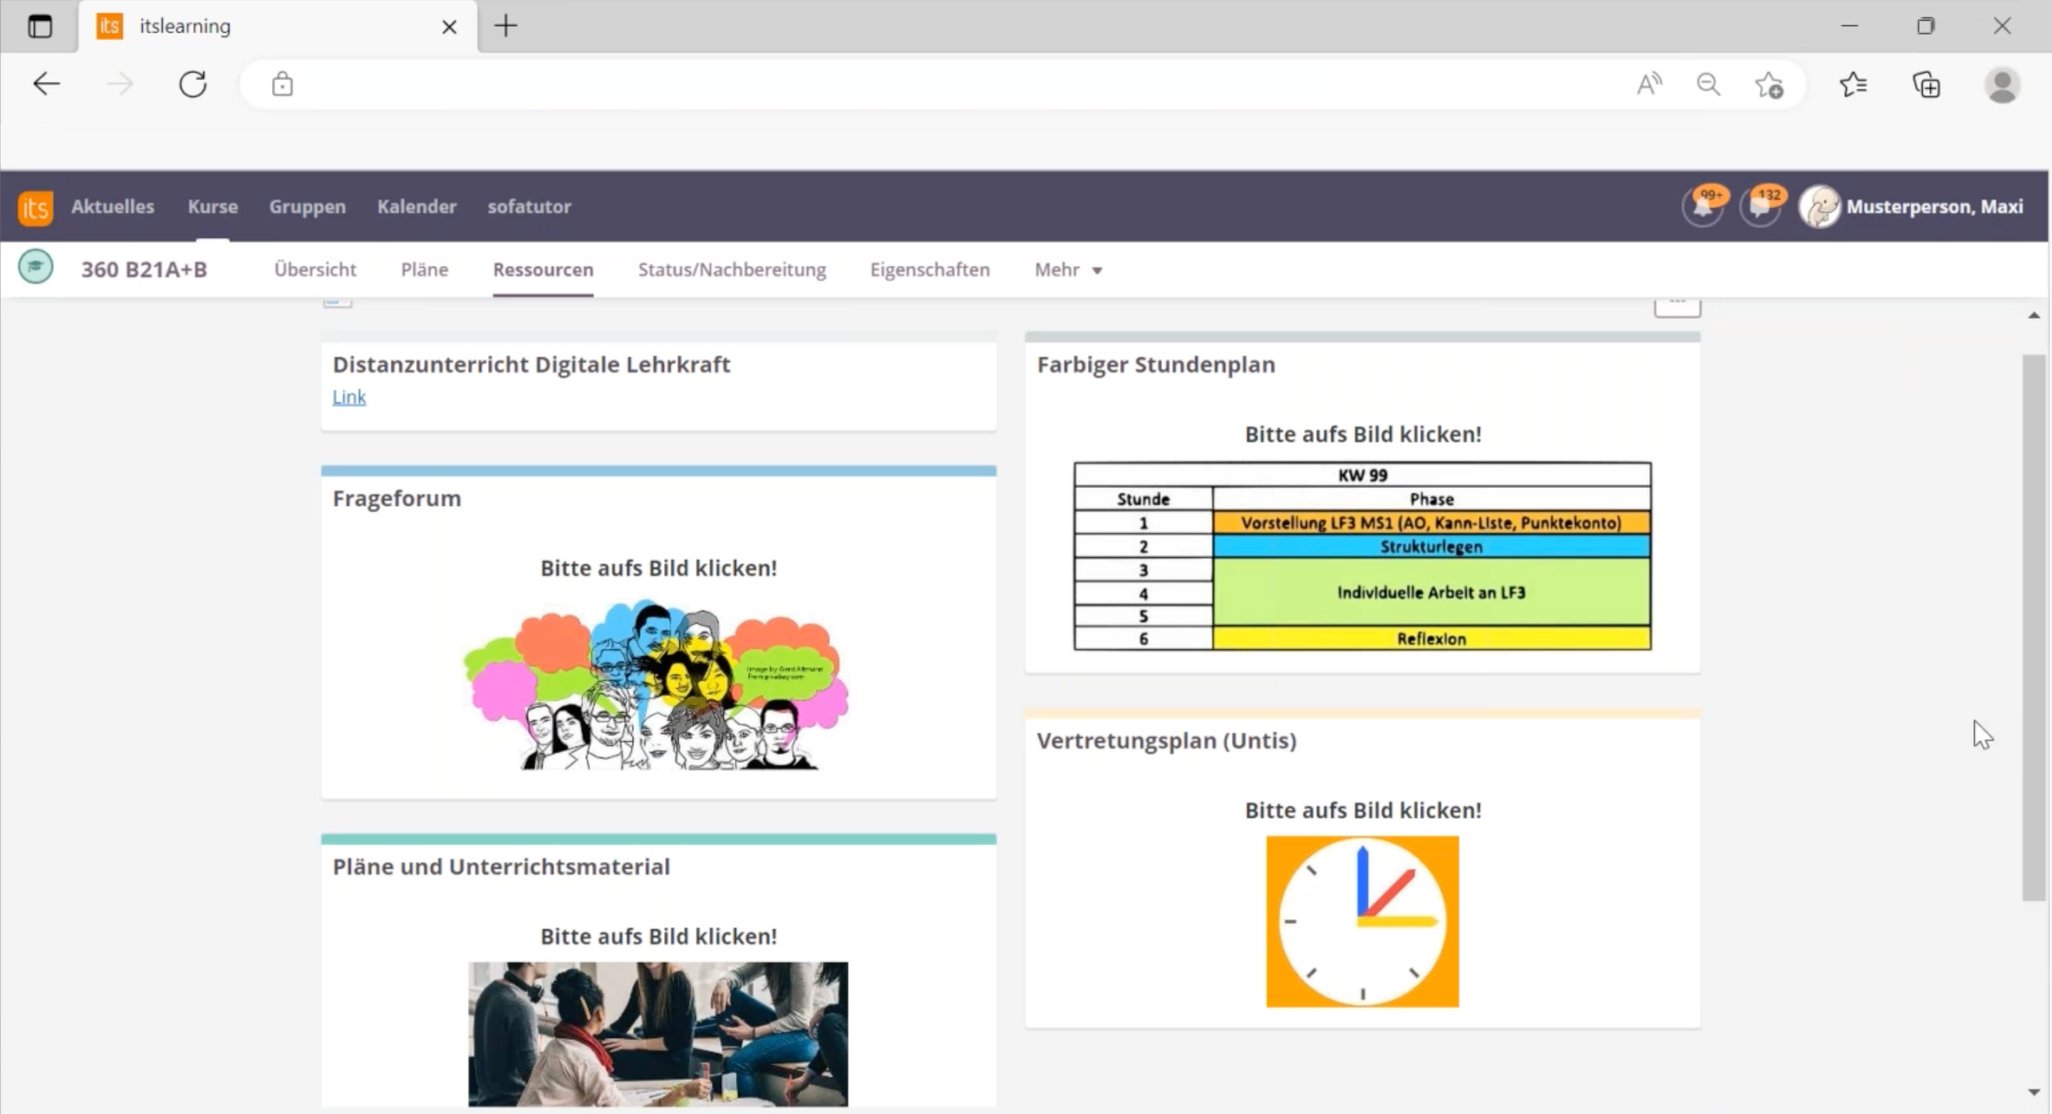Open notifications via the bell showing 99+

point(1700,206)
